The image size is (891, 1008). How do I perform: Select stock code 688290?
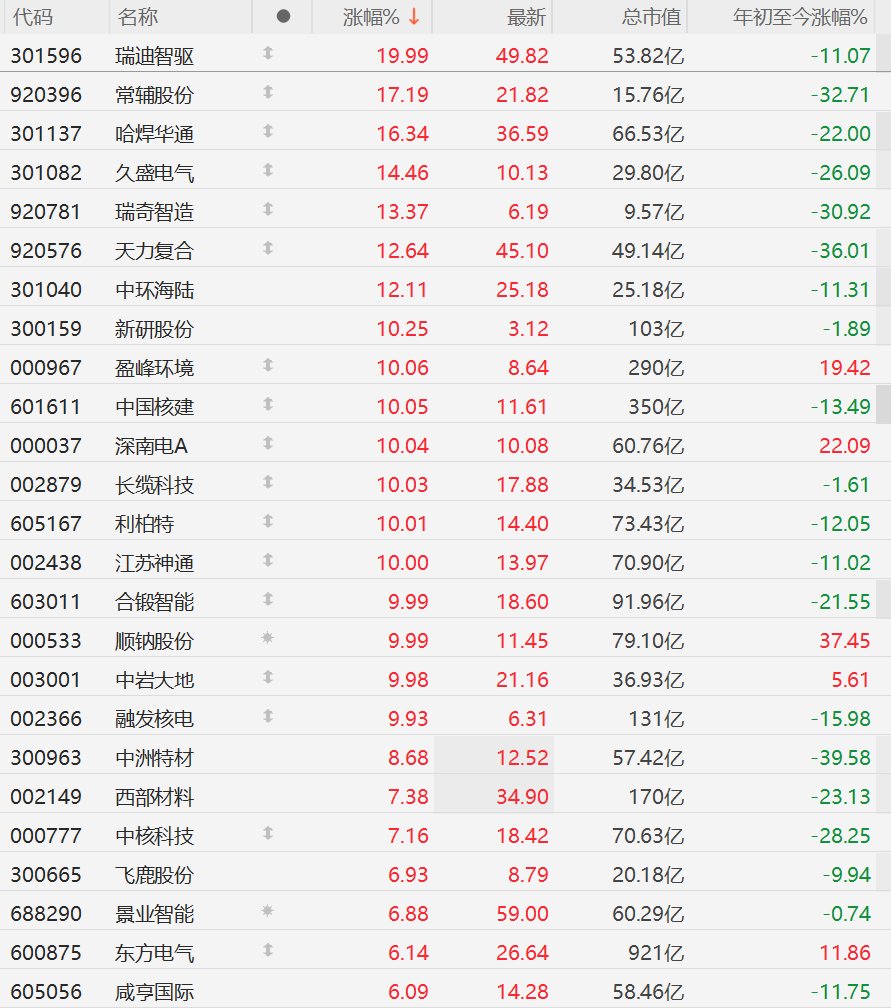tap(46, 914)
